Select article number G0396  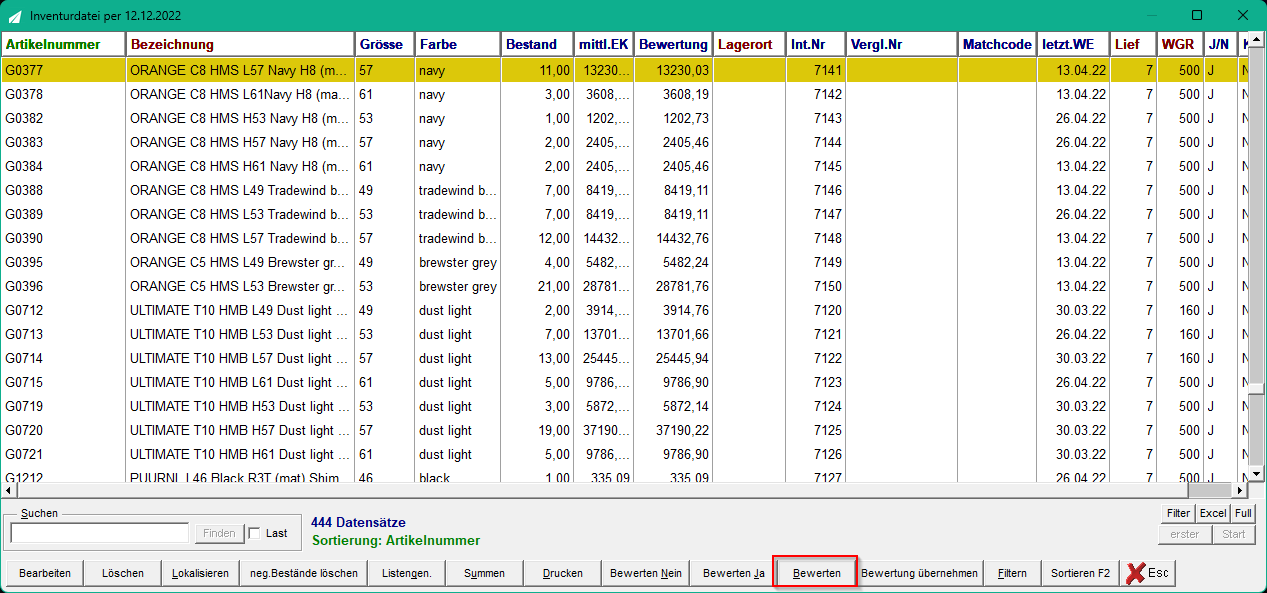point(24,286)
